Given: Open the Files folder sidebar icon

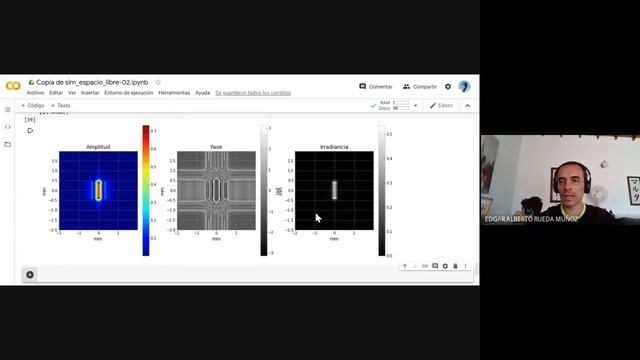Looking at the screenshot, I should (8, 144).
